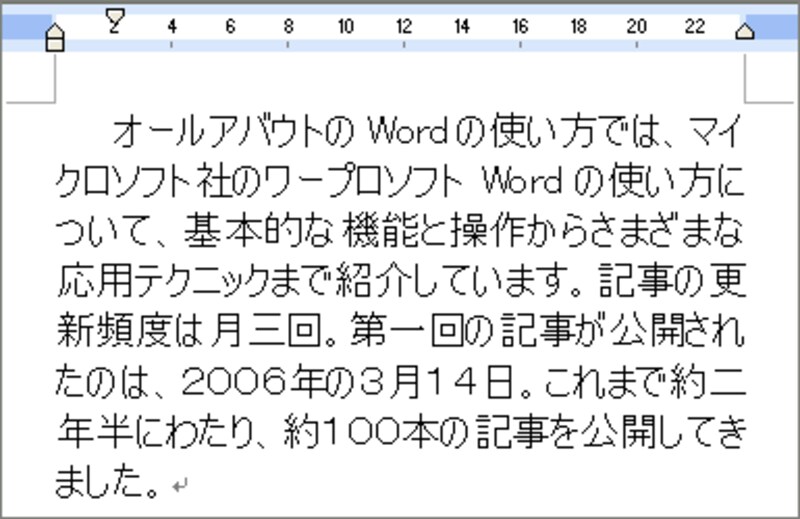
Task: Click the text "約100本の"
Action: tap(376, 432)
